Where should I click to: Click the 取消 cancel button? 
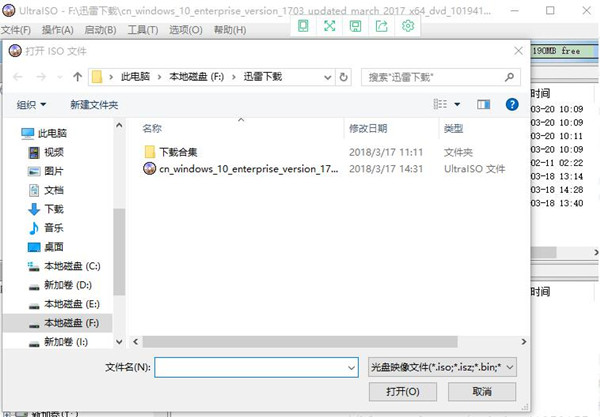click(482, 391)
